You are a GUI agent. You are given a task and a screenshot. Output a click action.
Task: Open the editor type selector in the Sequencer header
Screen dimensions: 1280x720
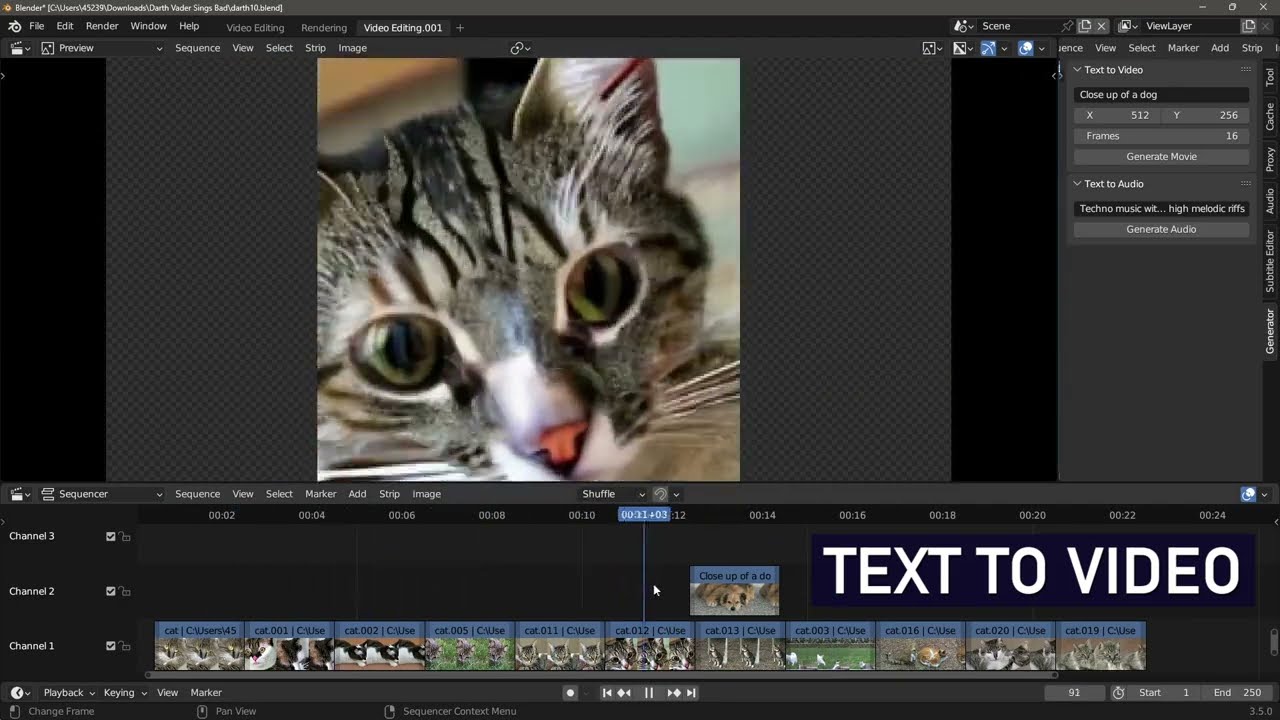[19, 493]
